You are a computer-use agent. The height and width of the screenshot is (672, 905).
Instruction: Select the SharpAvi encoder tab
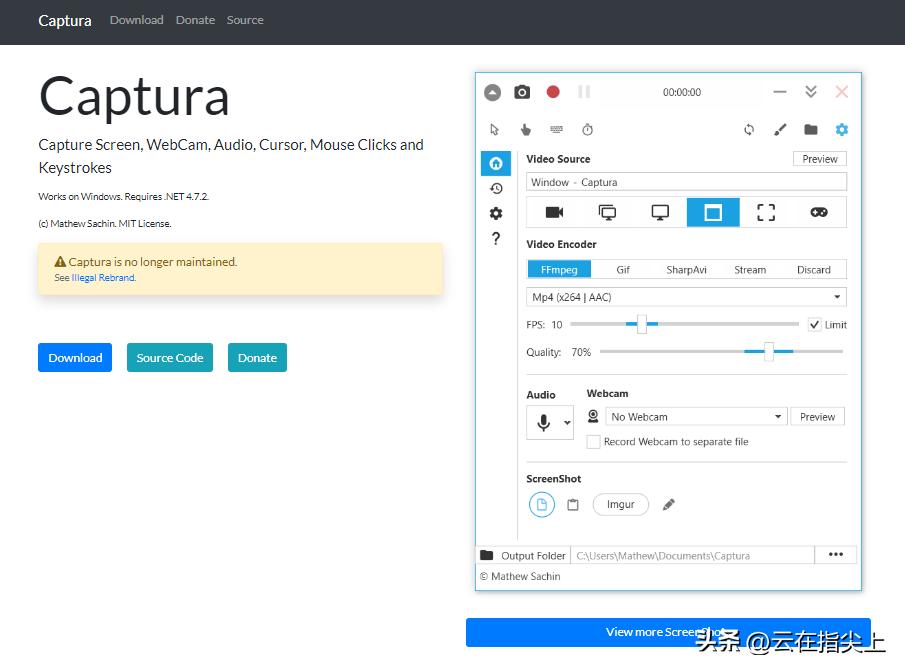pyautogui.click(x=686, y=270)
